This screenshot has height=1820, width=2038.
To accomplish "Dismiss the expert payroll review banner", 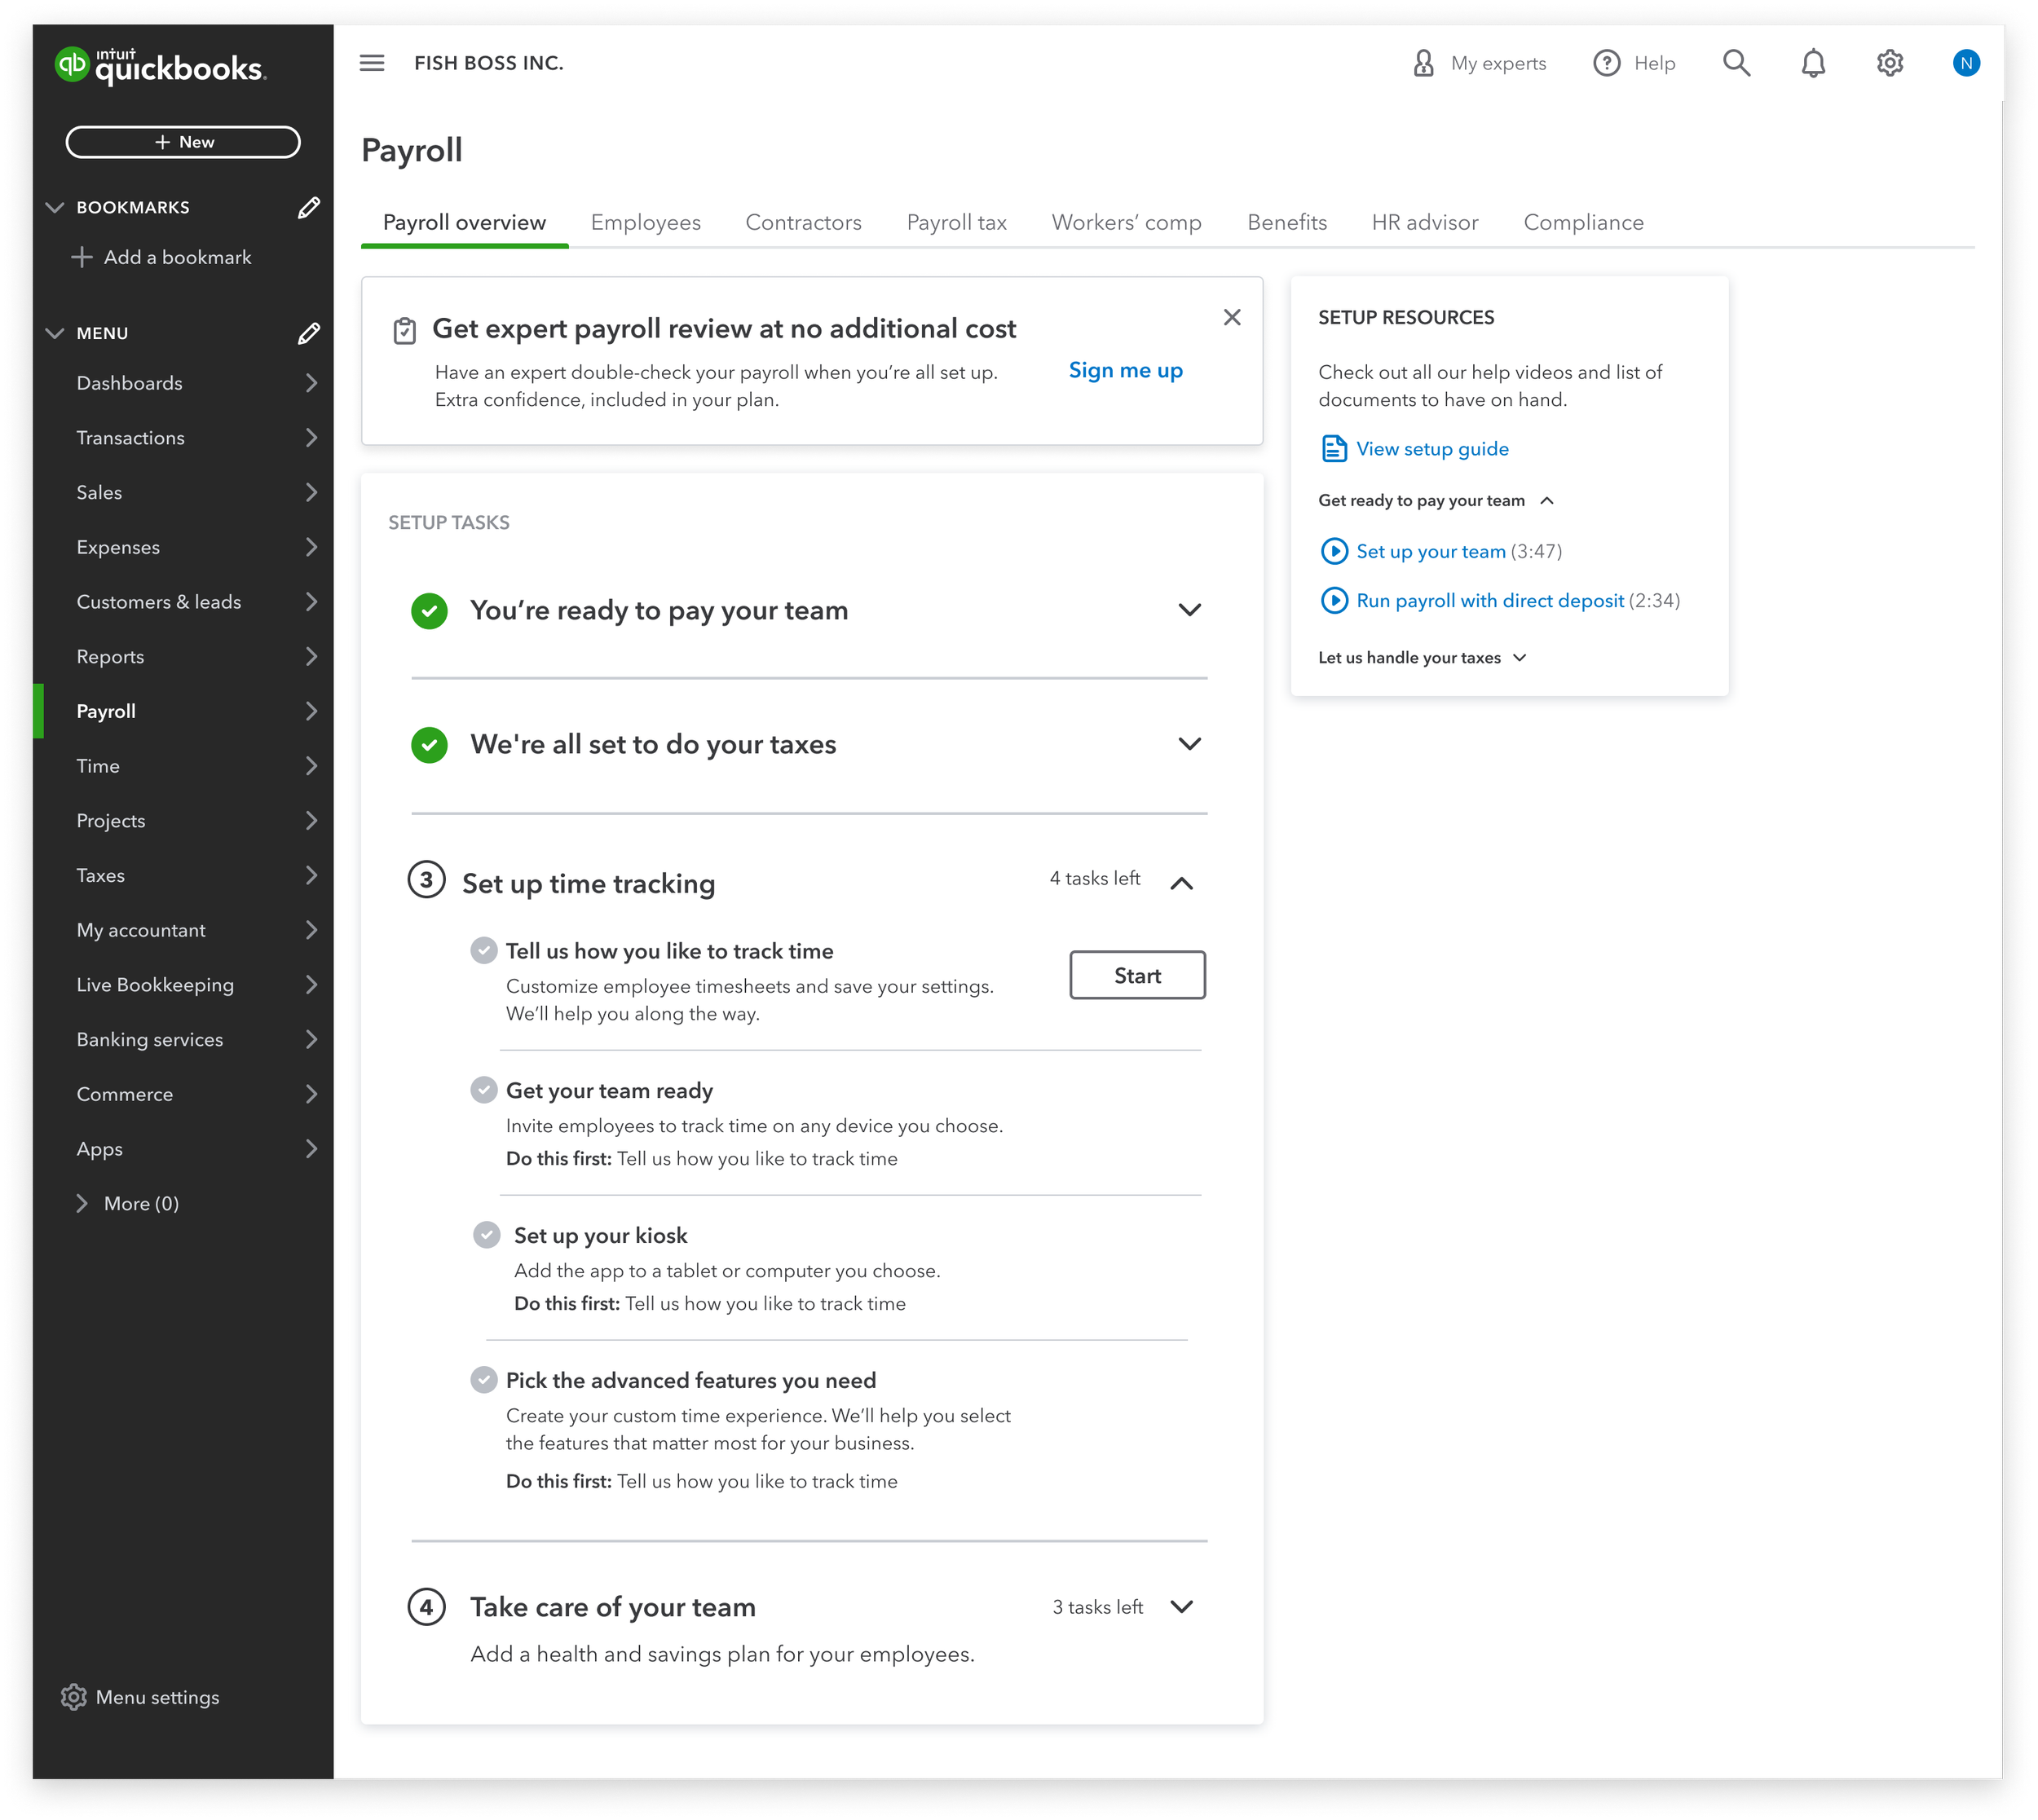I will [x=1232, y=317].
